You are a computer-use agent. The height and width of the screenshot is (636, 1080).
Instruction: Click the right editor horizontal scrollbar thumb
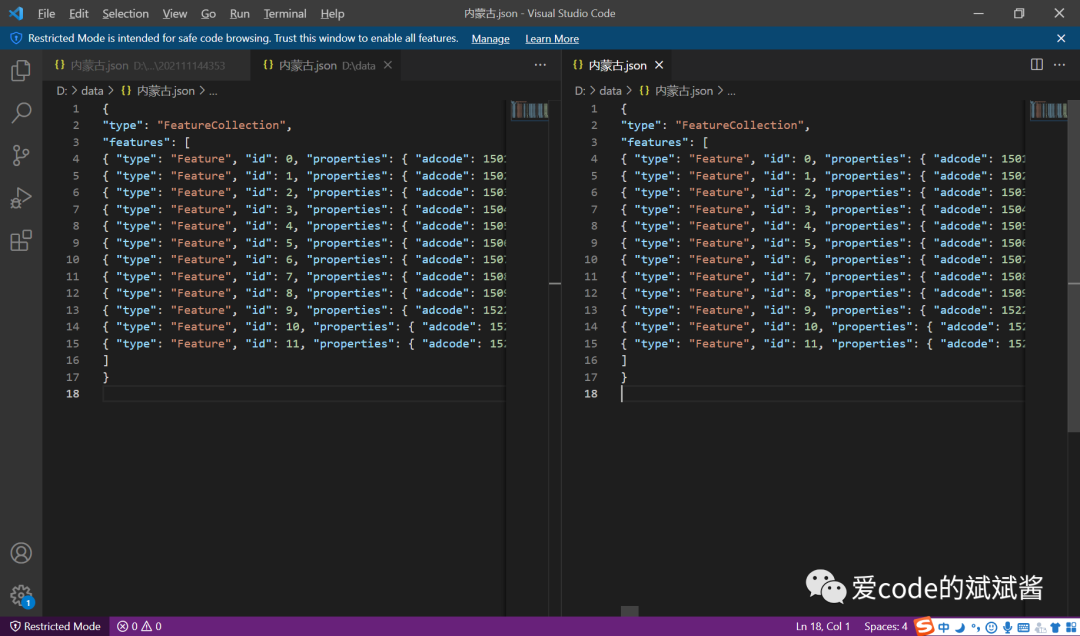630,611
